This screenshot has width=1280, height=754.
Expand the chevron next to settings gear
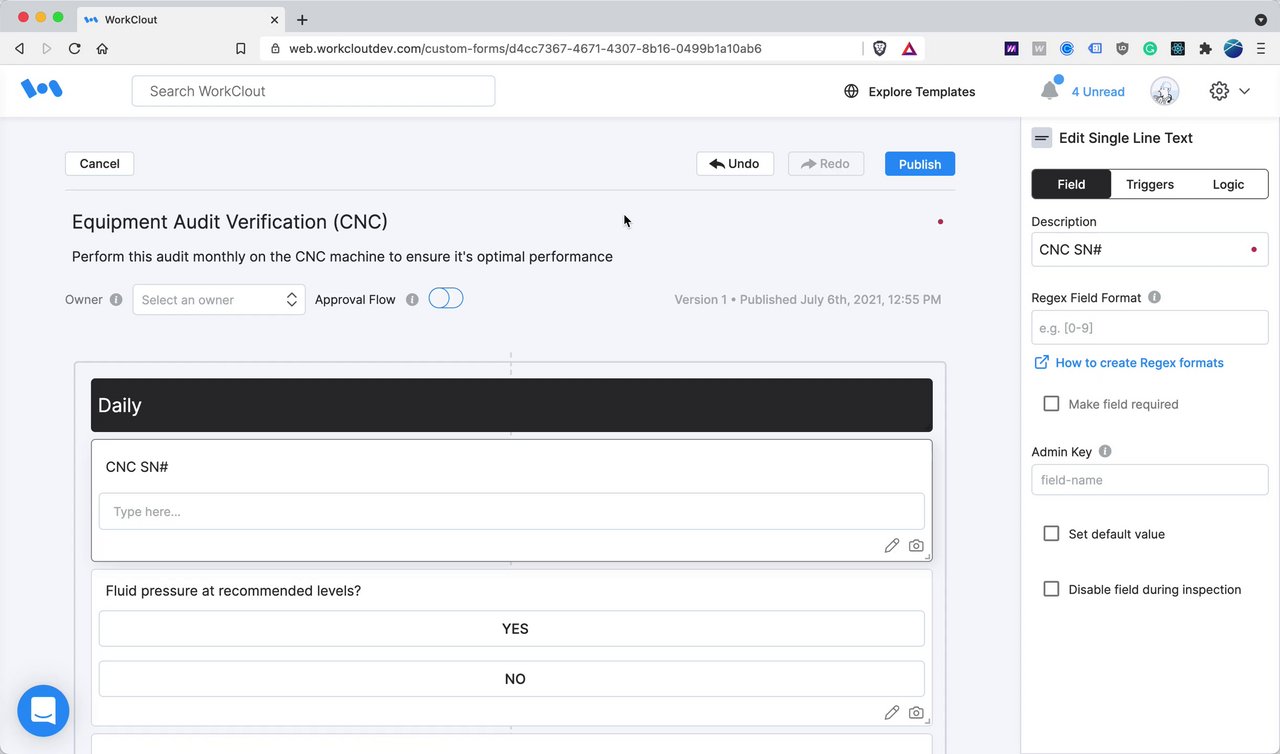point(1245,91)
